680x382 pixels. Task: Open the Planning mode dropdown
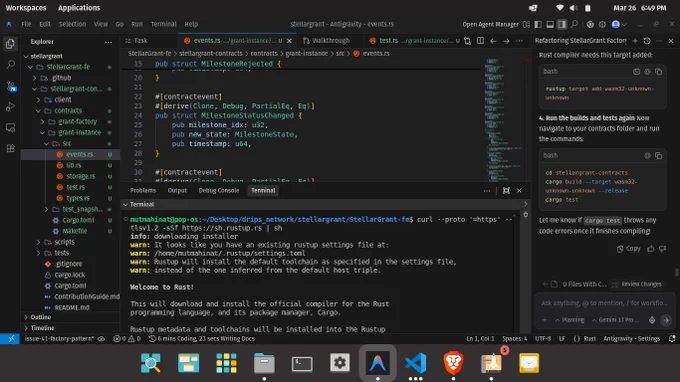[569, 320]
